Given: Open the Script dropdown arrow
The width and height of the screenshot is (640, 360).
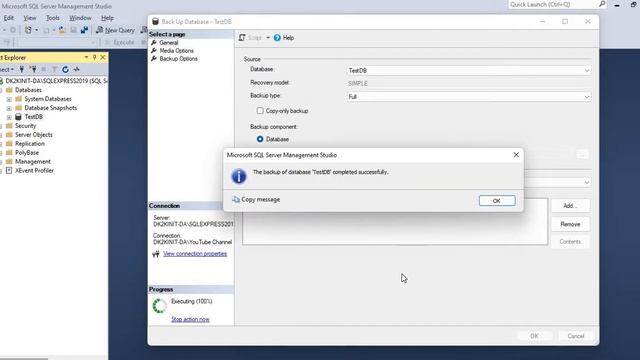Looking at the screenshot, I should (268, 38).
